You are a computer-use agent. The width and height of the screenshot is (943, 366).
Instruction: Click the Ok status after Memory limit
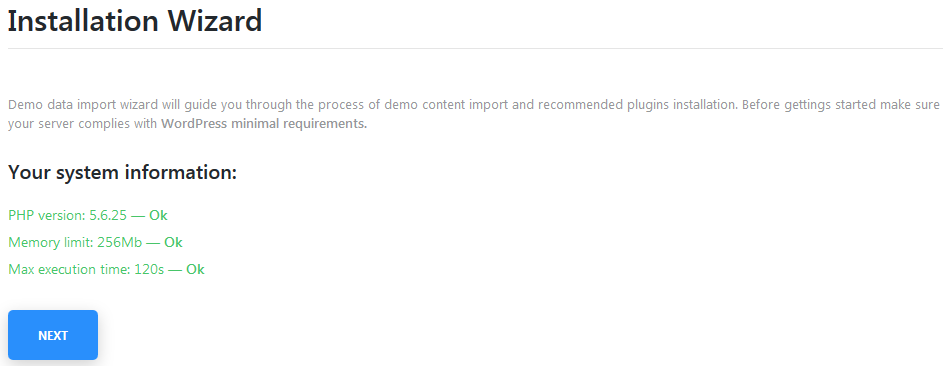click(173, 242)
